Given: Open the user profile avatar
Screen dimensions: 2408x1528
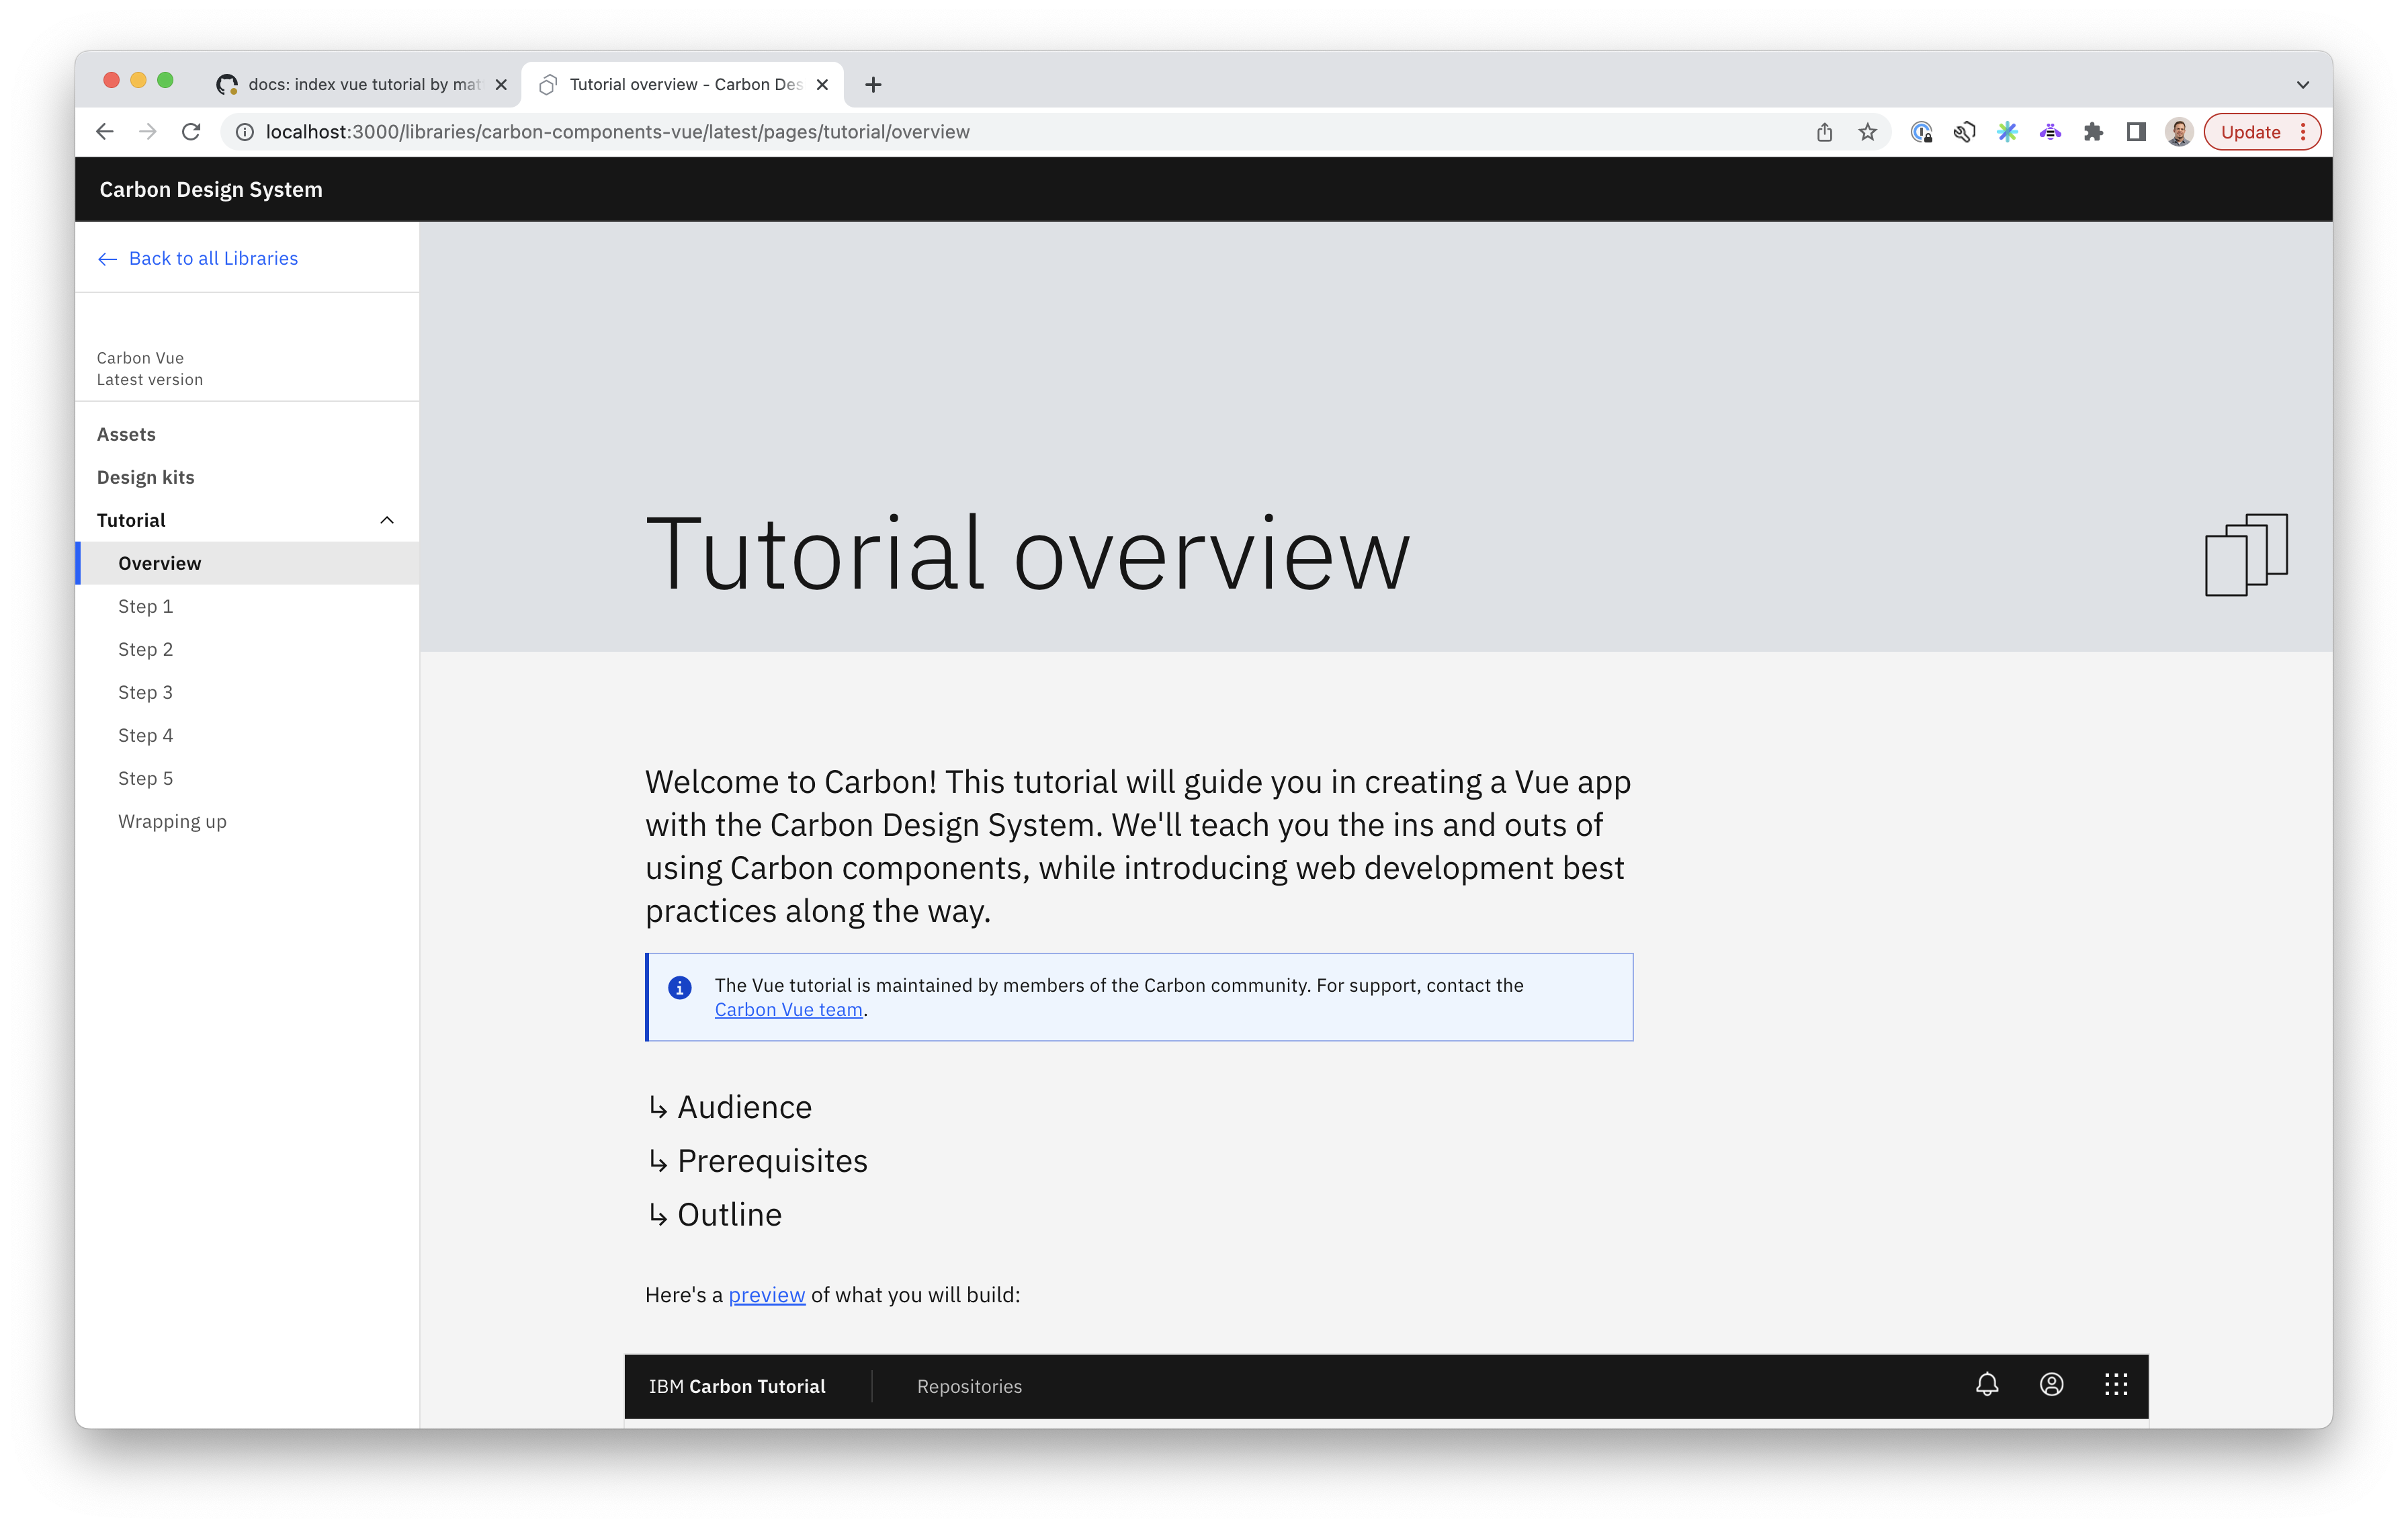Looking at the screenshot, I should (x=2179, y=132).
